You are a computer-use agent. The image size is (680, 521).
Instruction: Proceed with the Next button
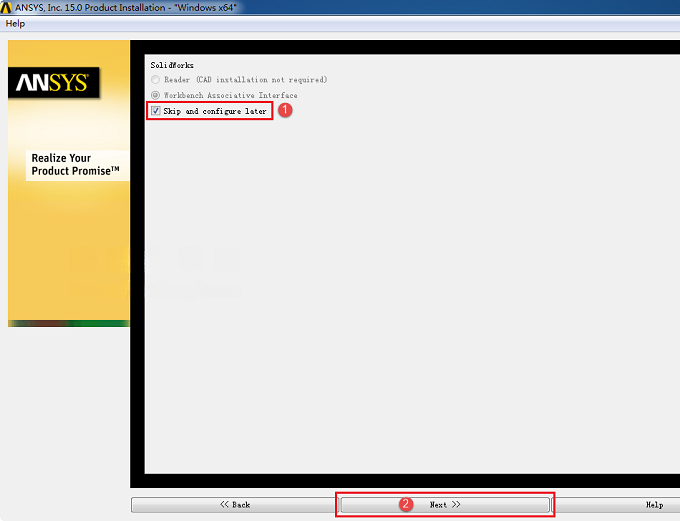click(x=445, y=505)
